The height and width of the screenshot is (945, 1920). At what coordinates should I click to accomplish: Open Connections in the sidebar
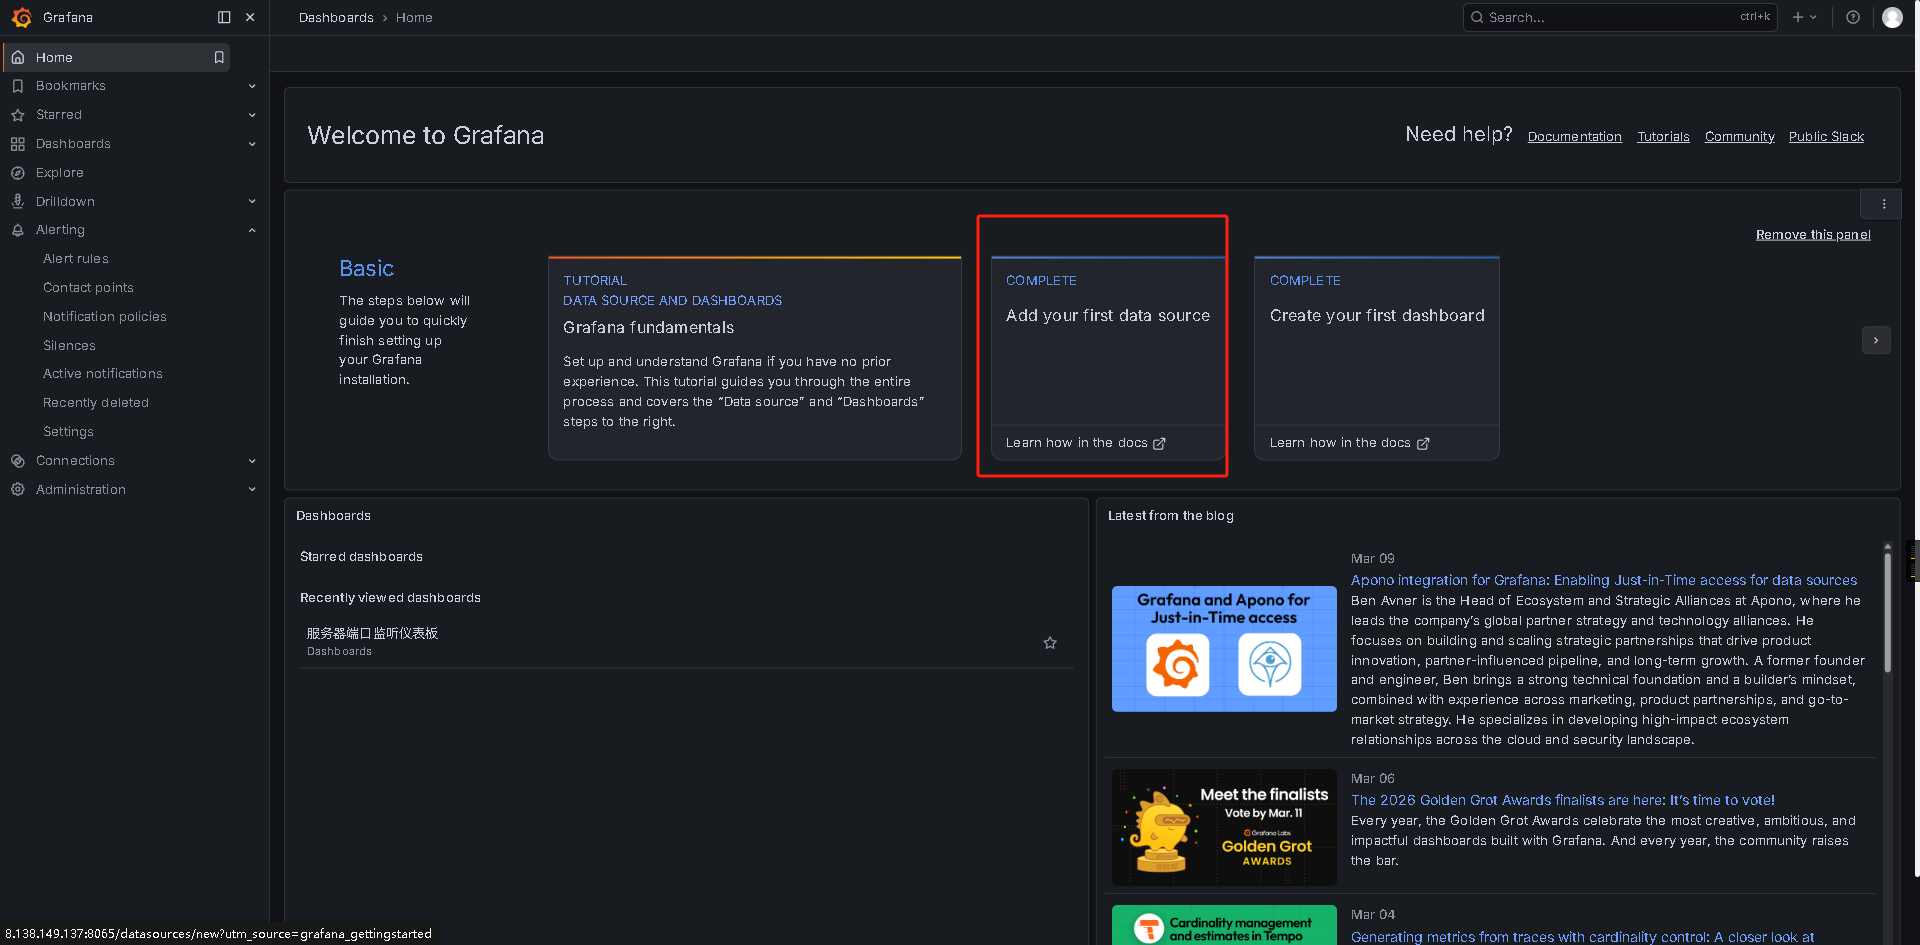pyautogui.click(x=75, y=461)
